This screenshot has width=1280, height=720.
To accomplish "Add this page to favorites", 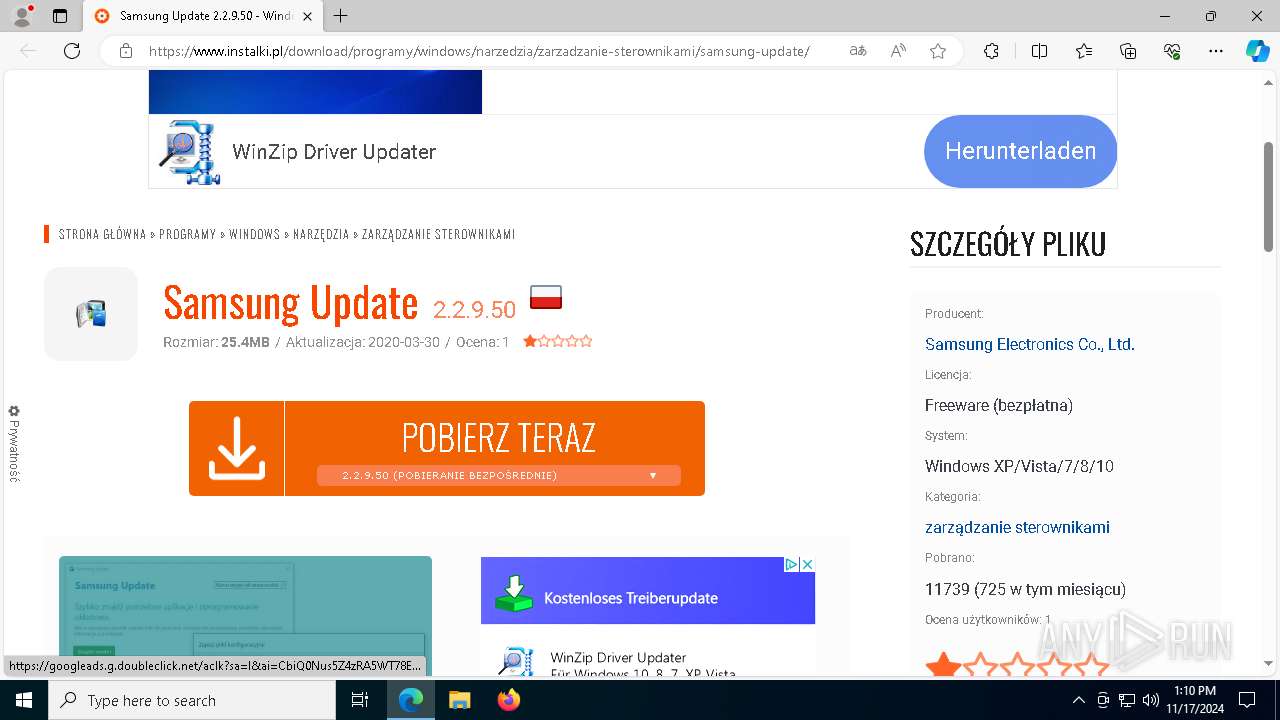I will coord(938,51).
